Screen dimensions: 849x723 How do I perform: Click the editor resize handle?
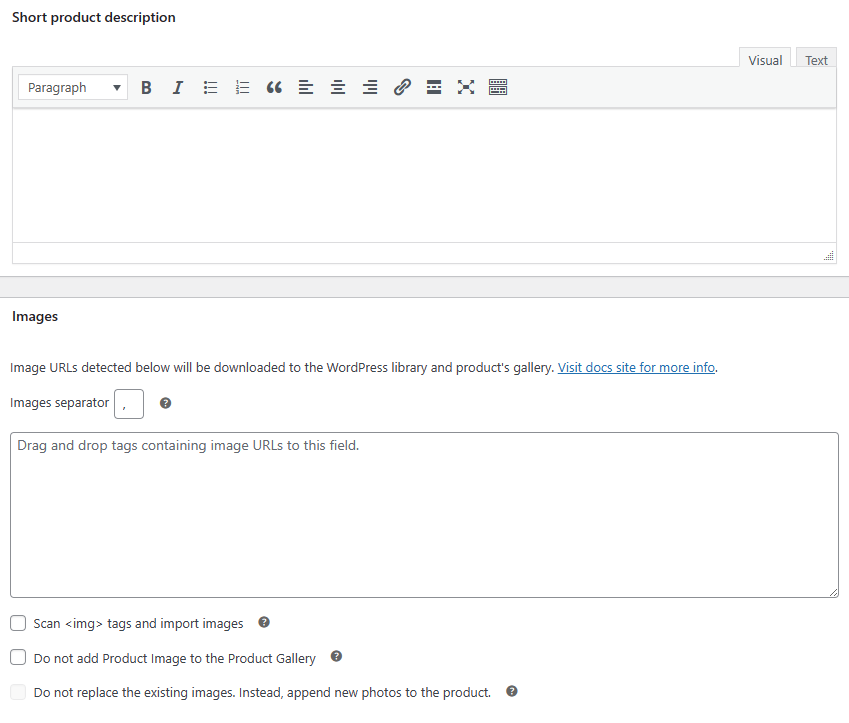pos(829,256)
